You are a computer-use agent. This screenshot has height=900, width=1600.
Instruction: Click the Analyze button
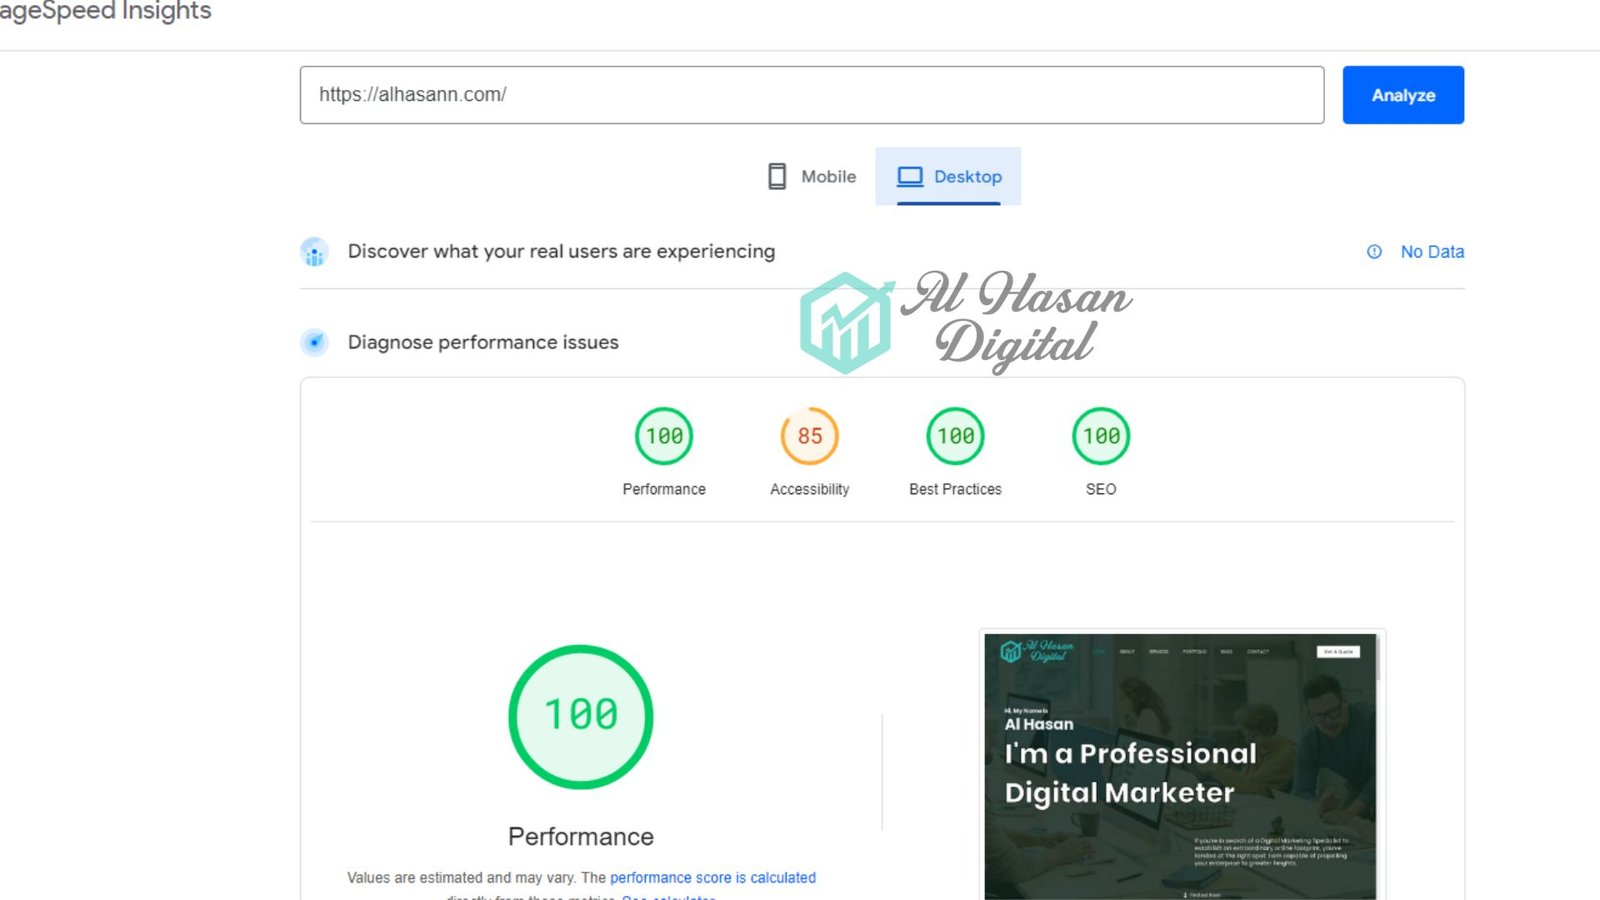click(1403, 95)
